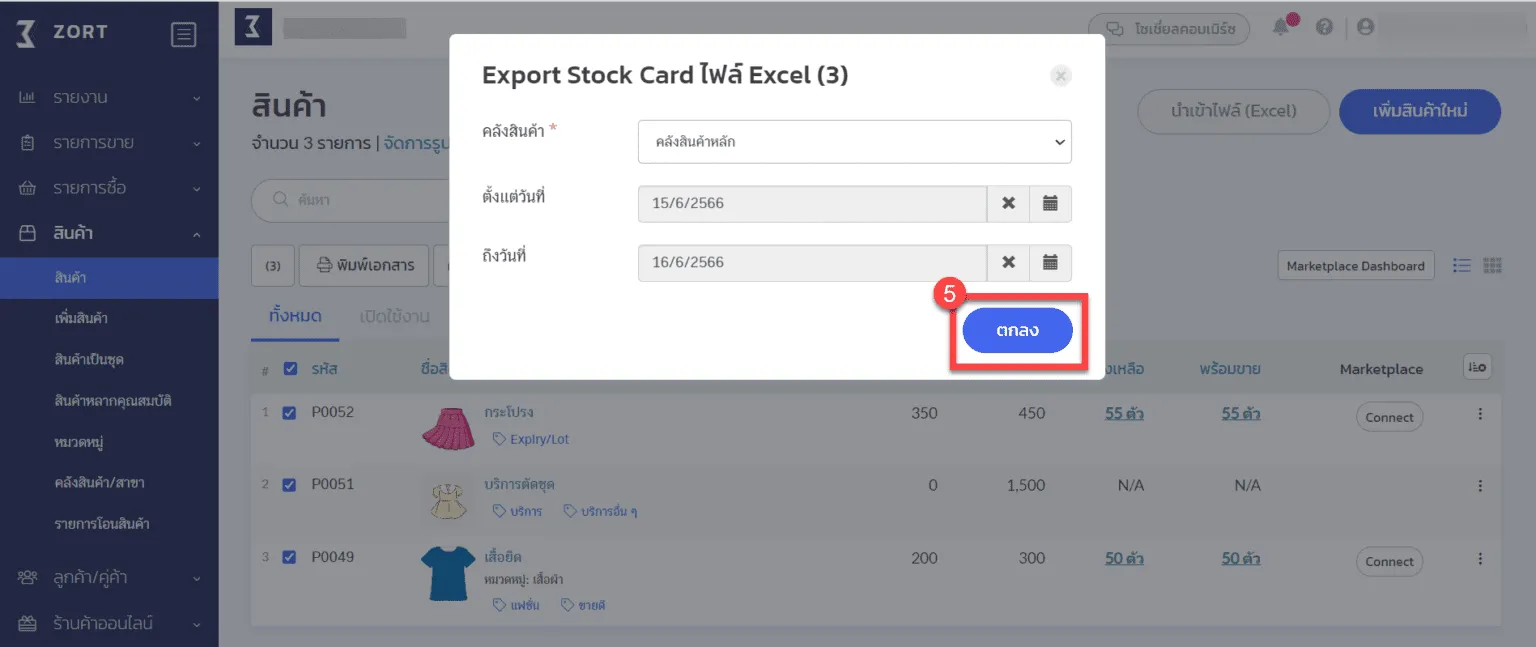Switch to grid view icon
Screen dimensions: 1536x647
(x=1492, y=266)
